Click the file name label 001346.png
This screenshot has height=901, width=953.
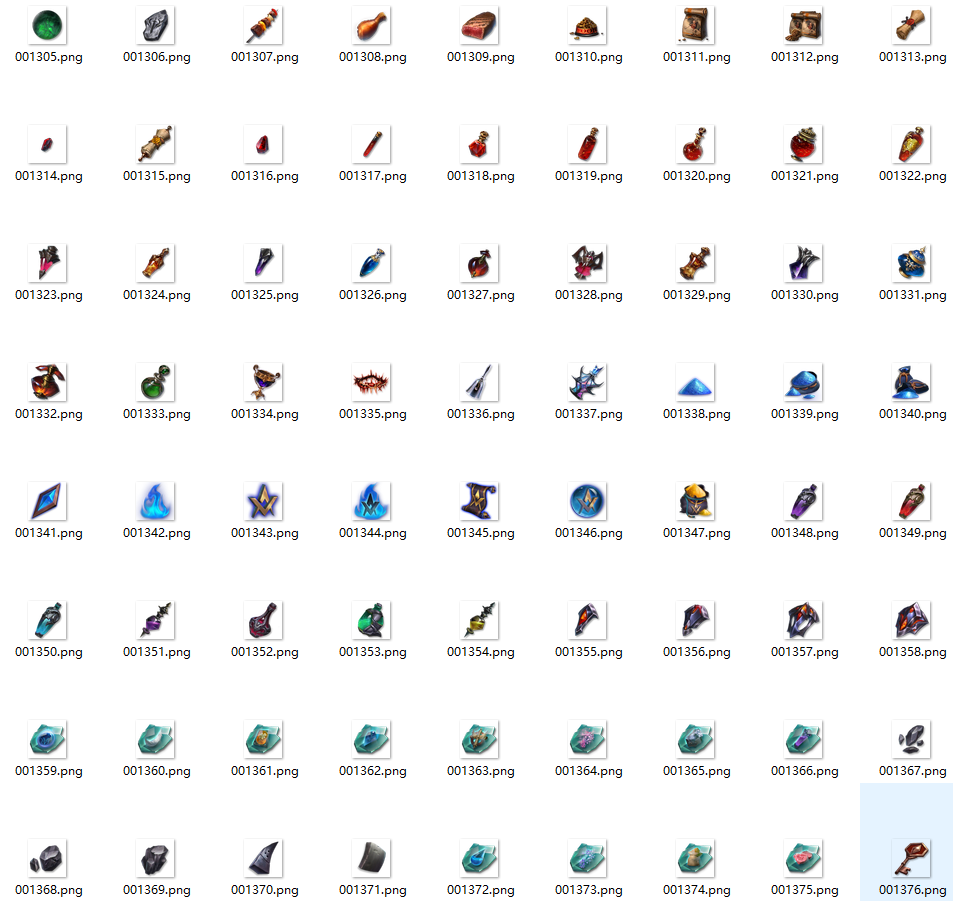click(588, 533)
